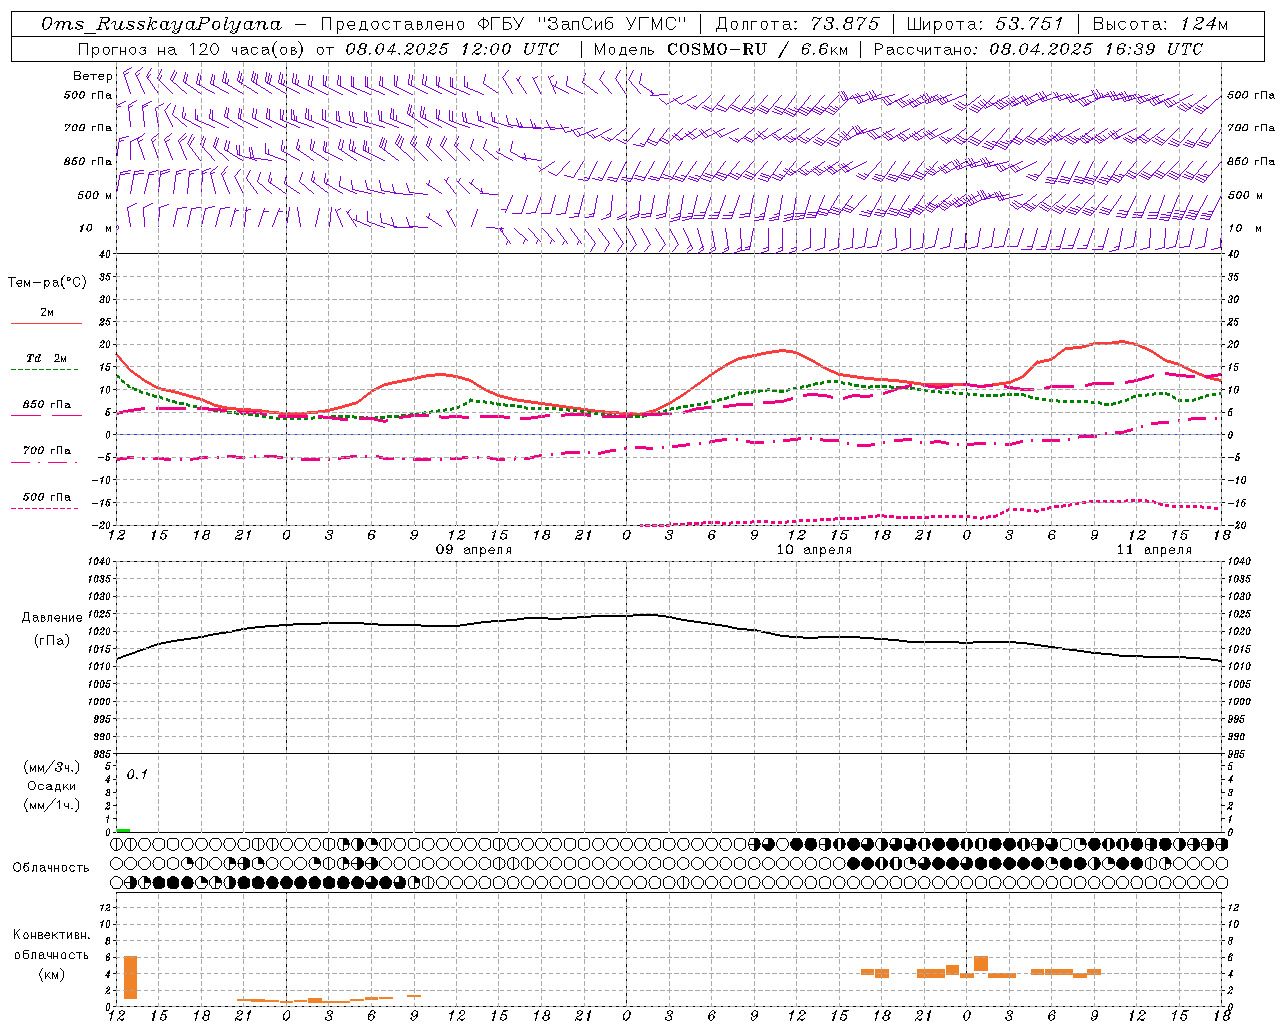The height and width of the screenshot is (1024, 1280).
Task: Click the 10 м wind level label on left
Action: click(95, 228)
